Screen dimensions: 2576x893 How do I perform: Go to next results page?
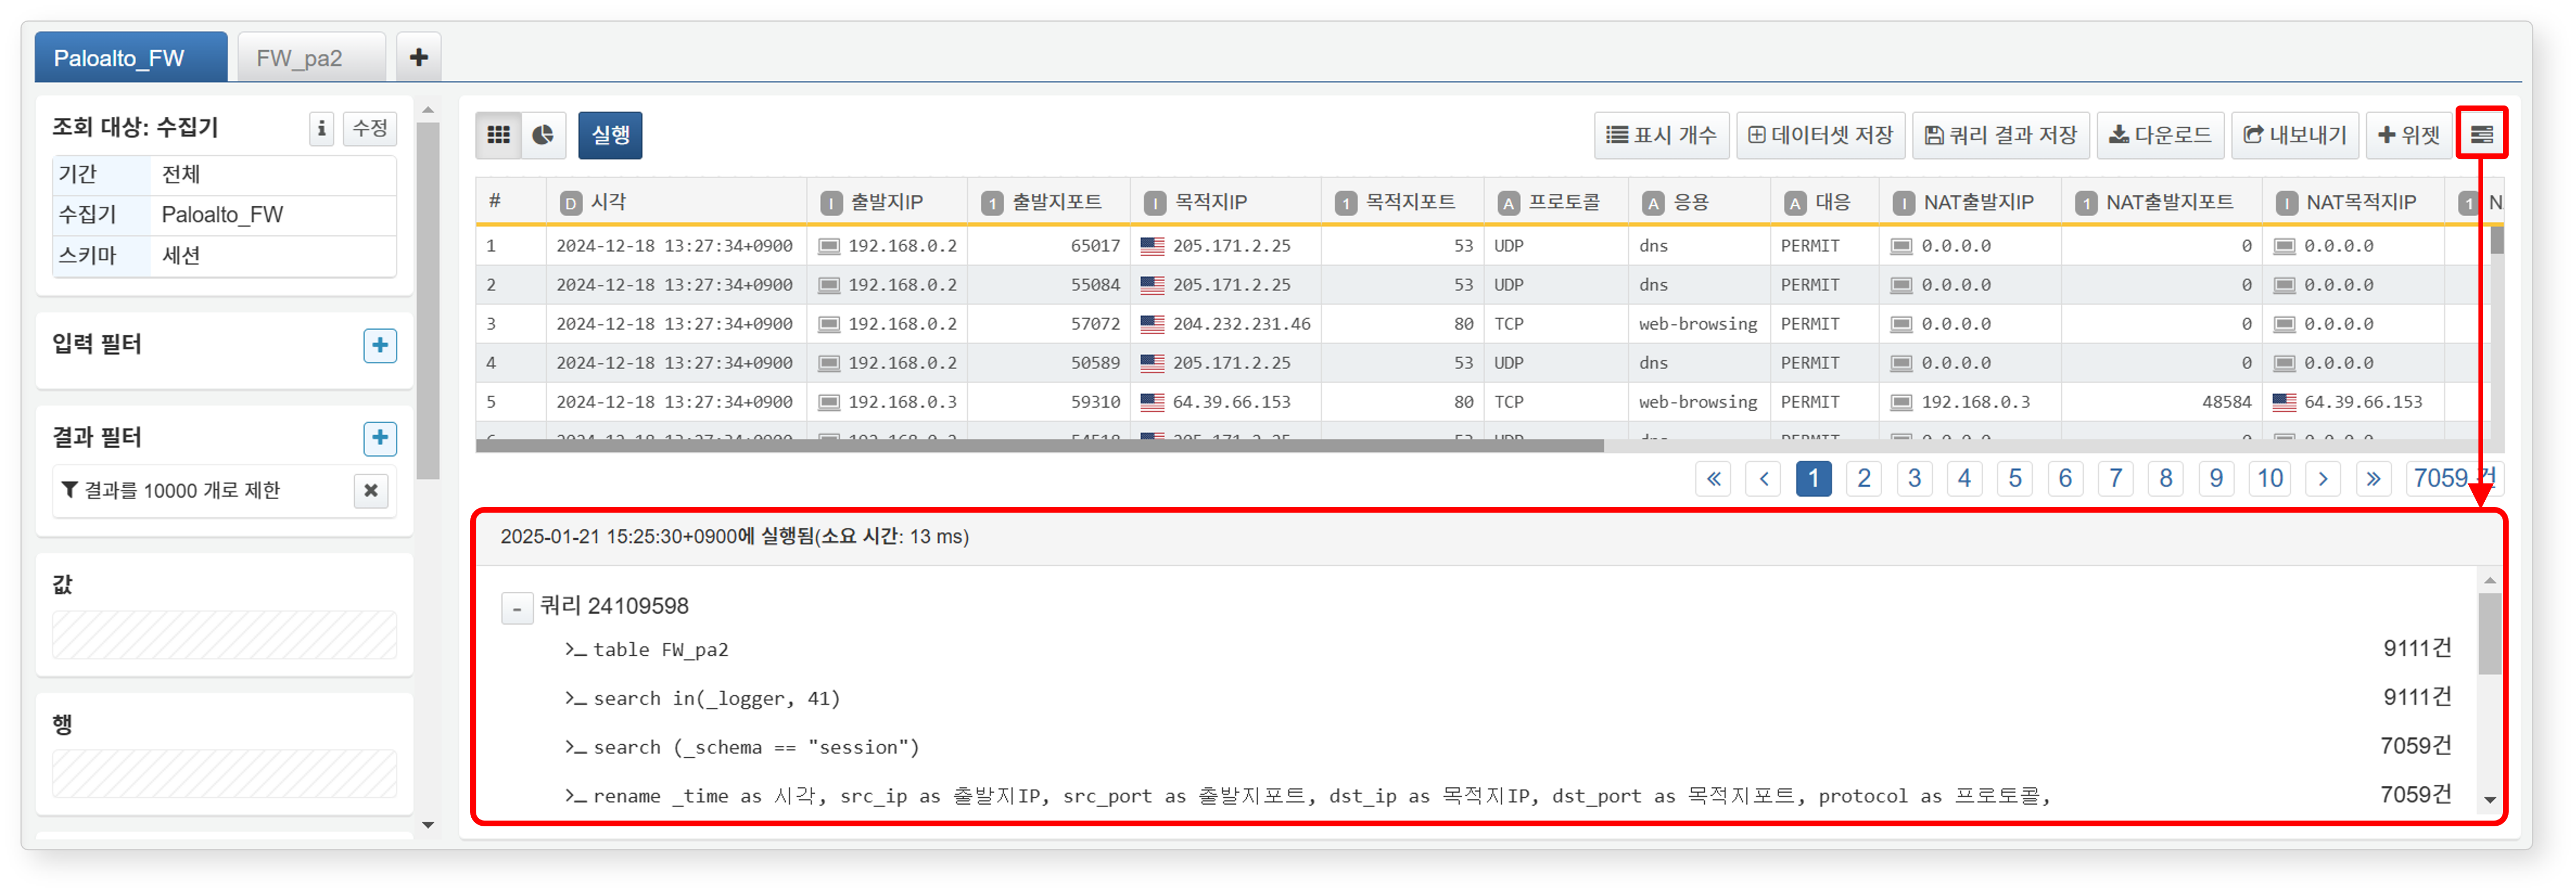pos(2323,478)
